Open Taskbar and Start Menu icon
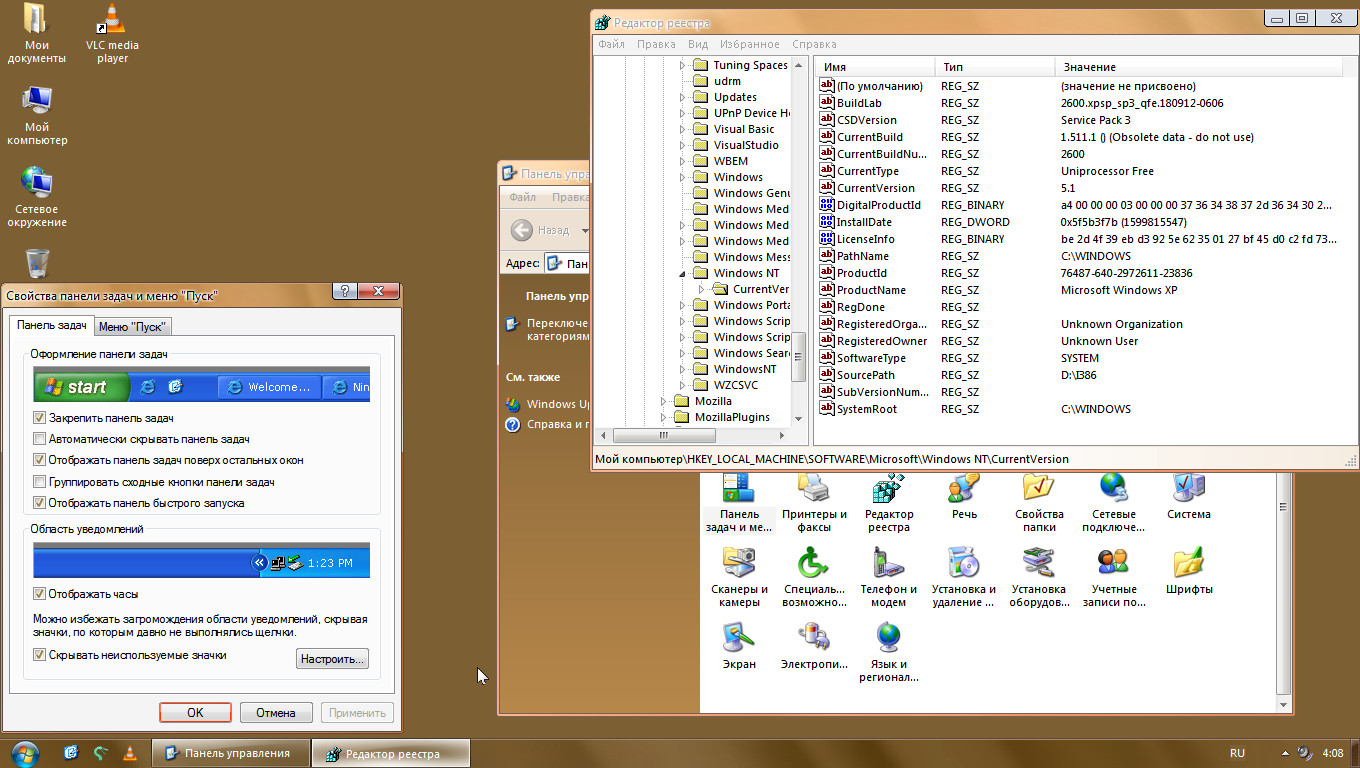Viewport: 1360px width, 768px height. click(x=739, y=502)
